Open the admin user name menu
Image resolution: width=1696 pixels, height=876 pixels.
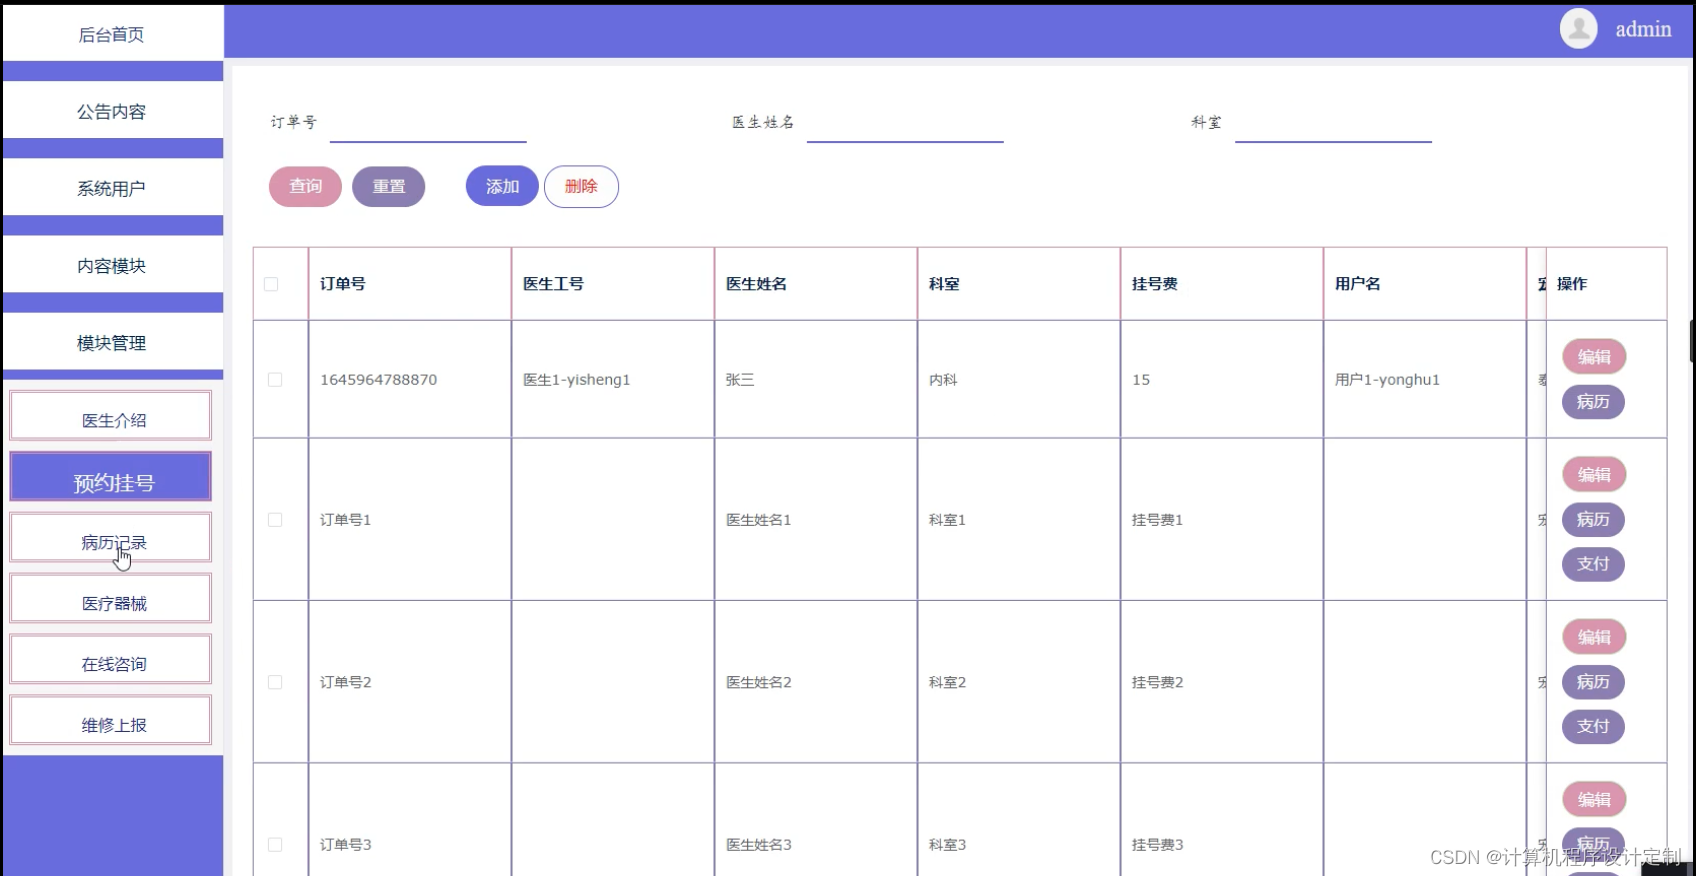[1643, 30]
